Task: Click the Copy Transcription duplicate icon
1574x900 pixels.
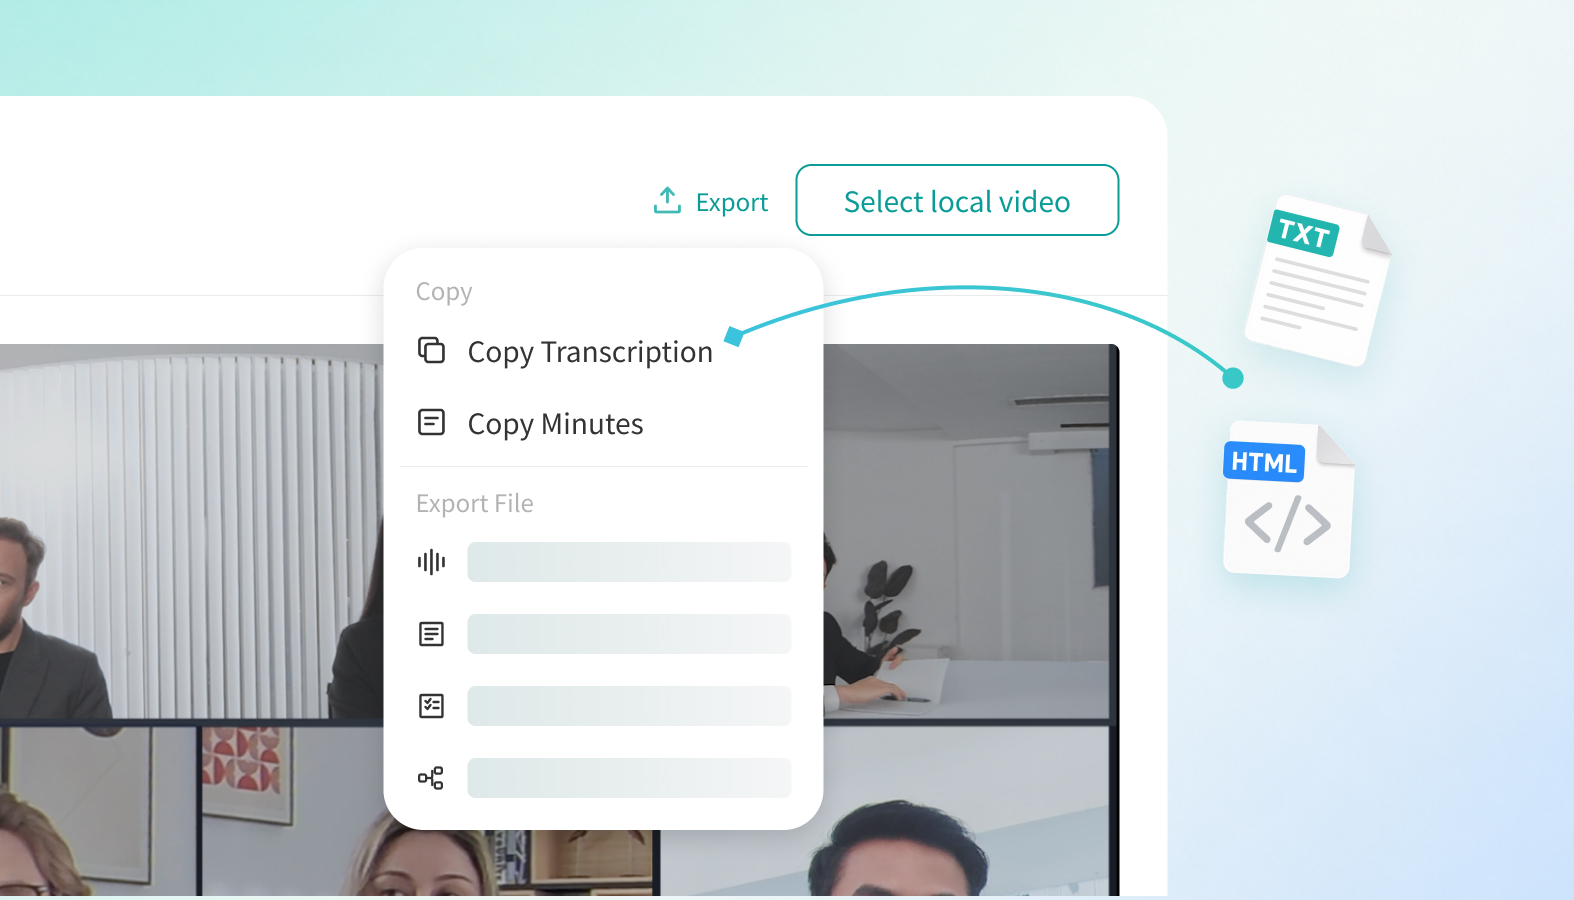Action: point(431,351)
